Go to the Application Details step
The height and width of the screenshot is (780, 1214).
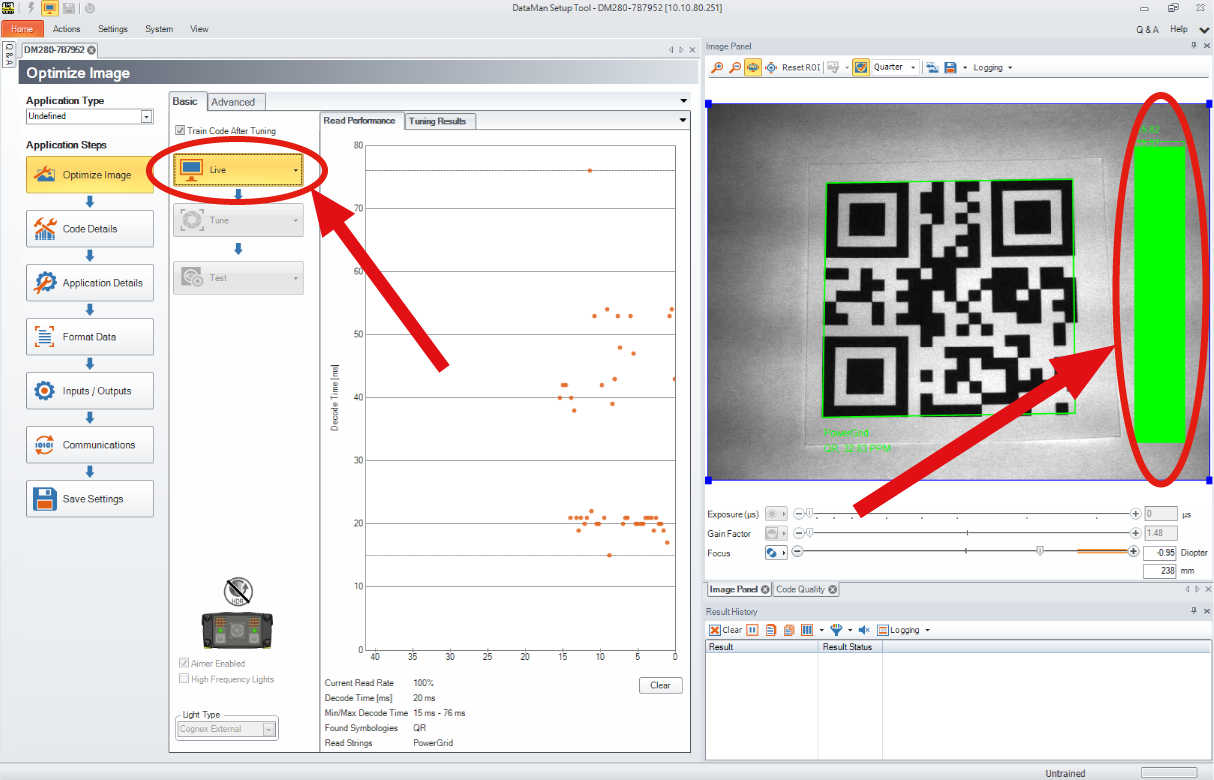click(x=90, y=283)
